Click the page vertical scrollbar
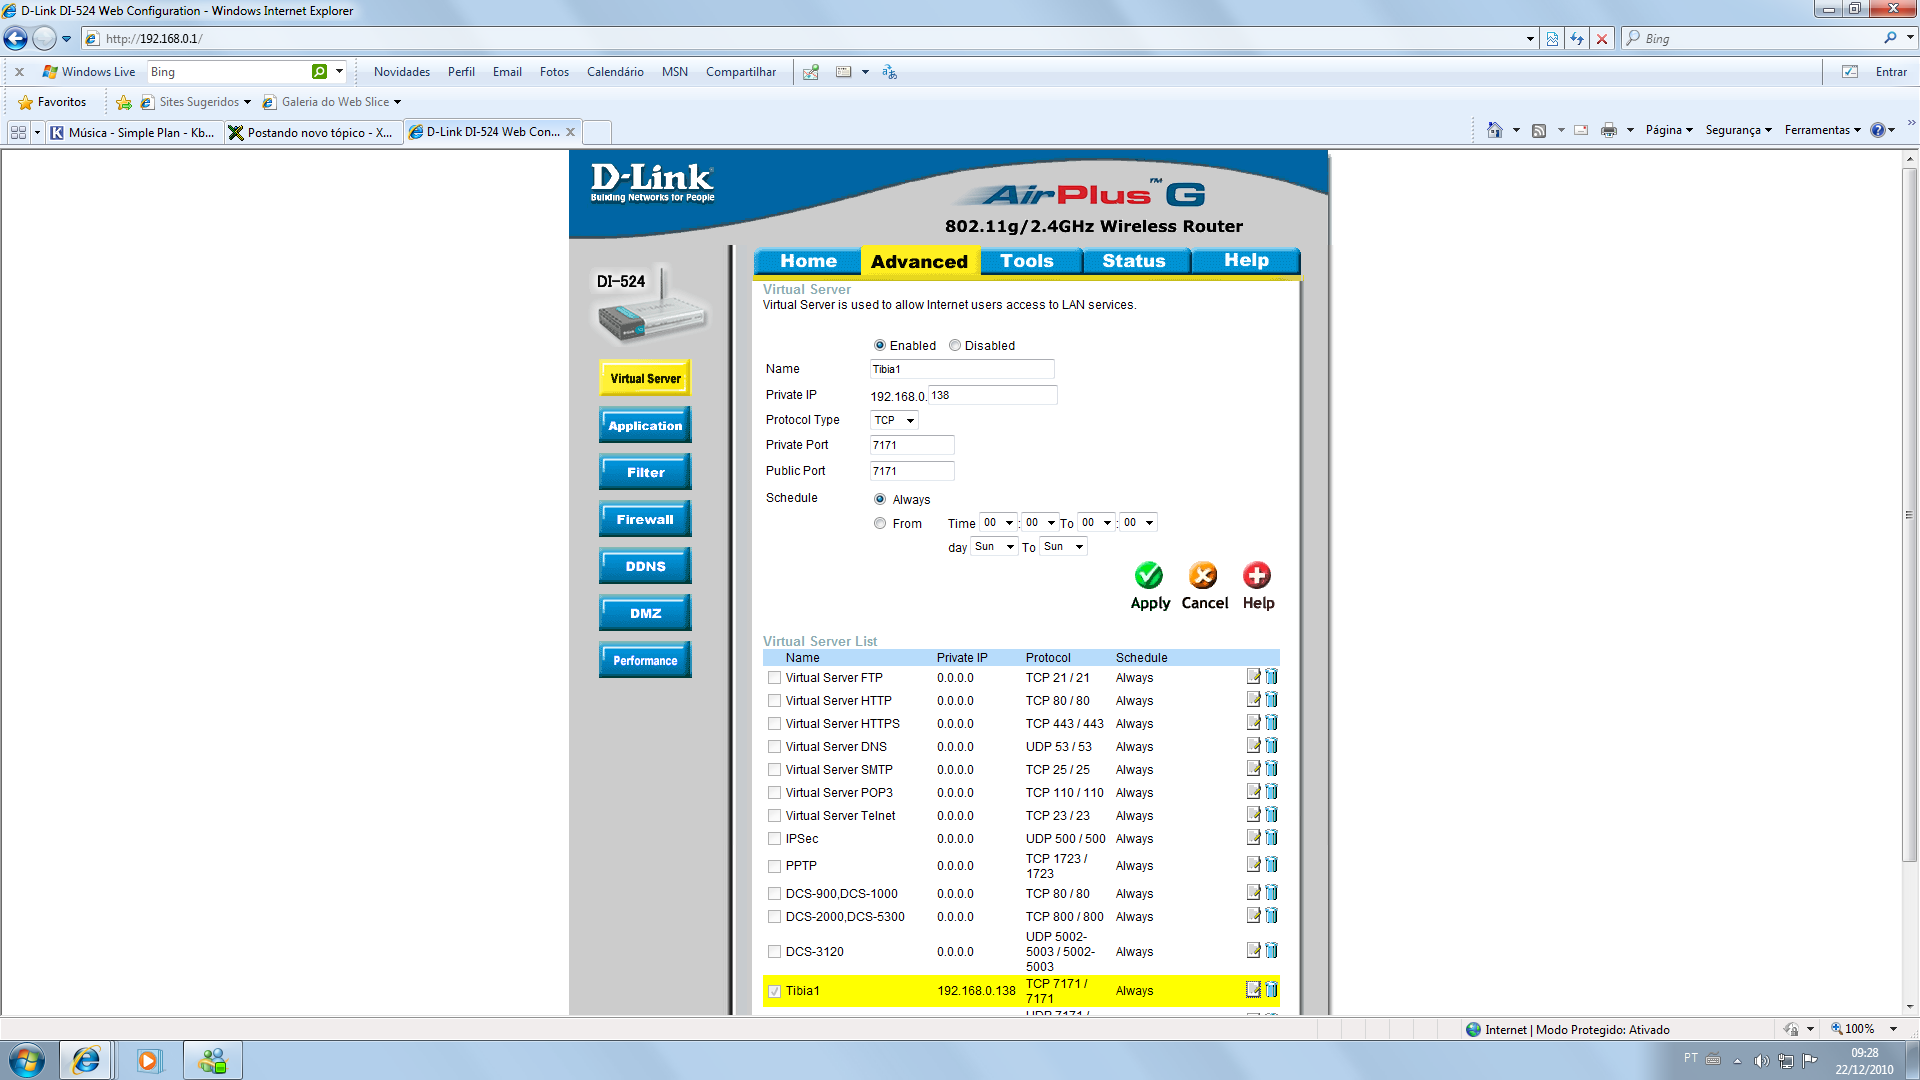The height and width of the screenshot is (1080, 1920). pyautogui.click(x=1910, y=515)
